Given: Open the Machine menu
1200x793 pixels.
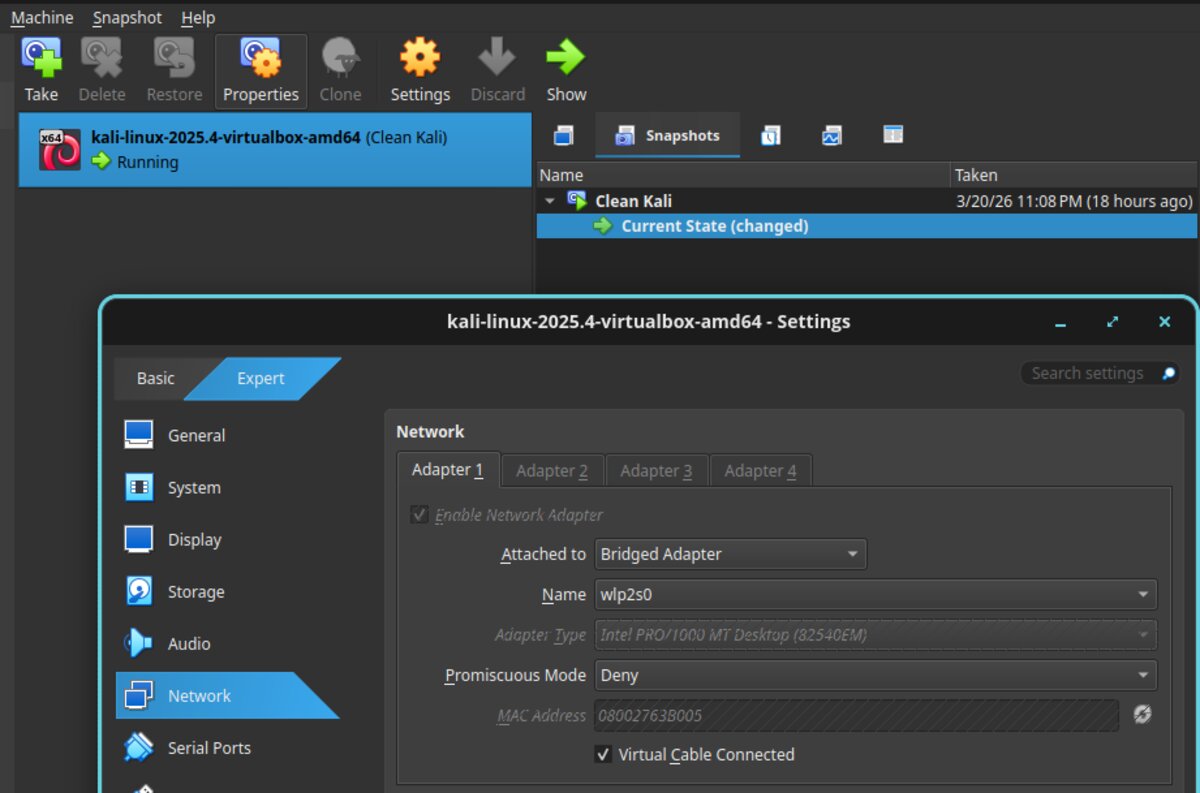Looking at the screenshot, I should pyautogui.click(x=41, y=17).
